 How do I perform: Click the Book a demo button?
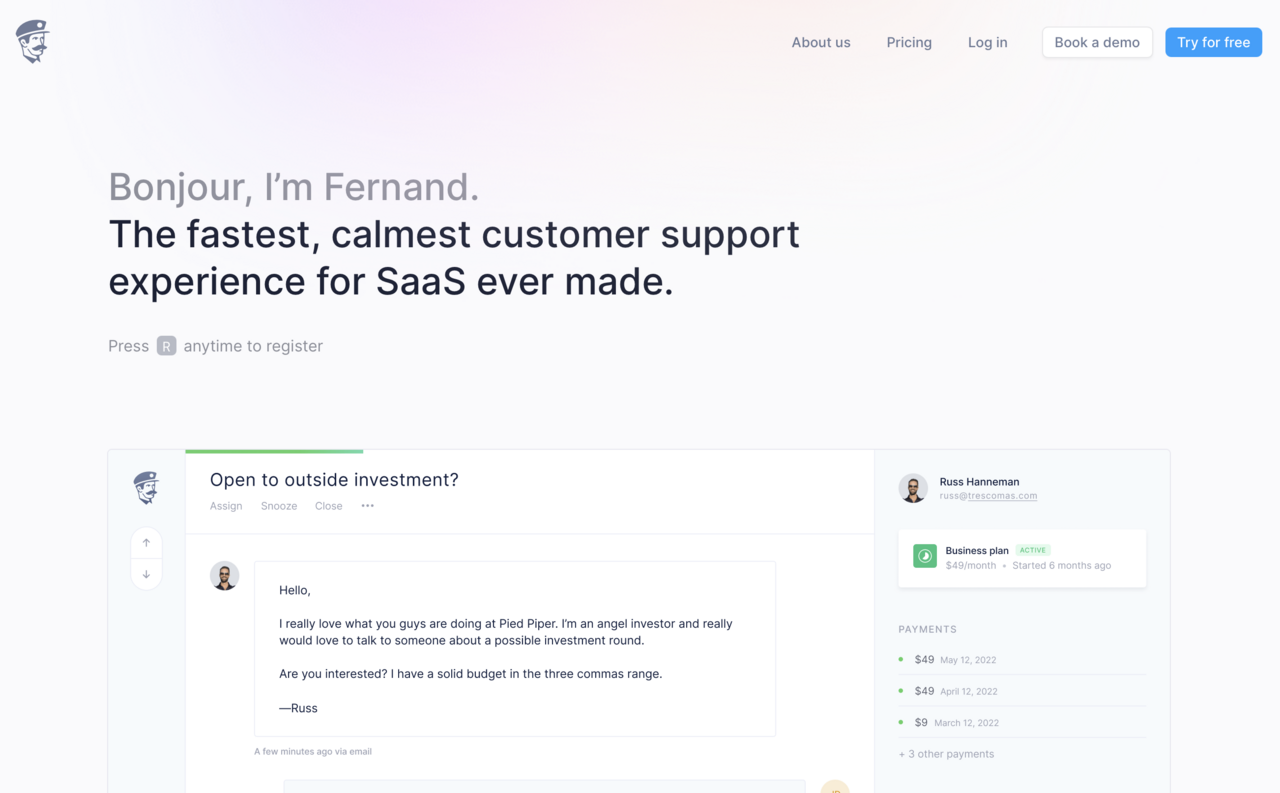click(x=1097, y=42)
